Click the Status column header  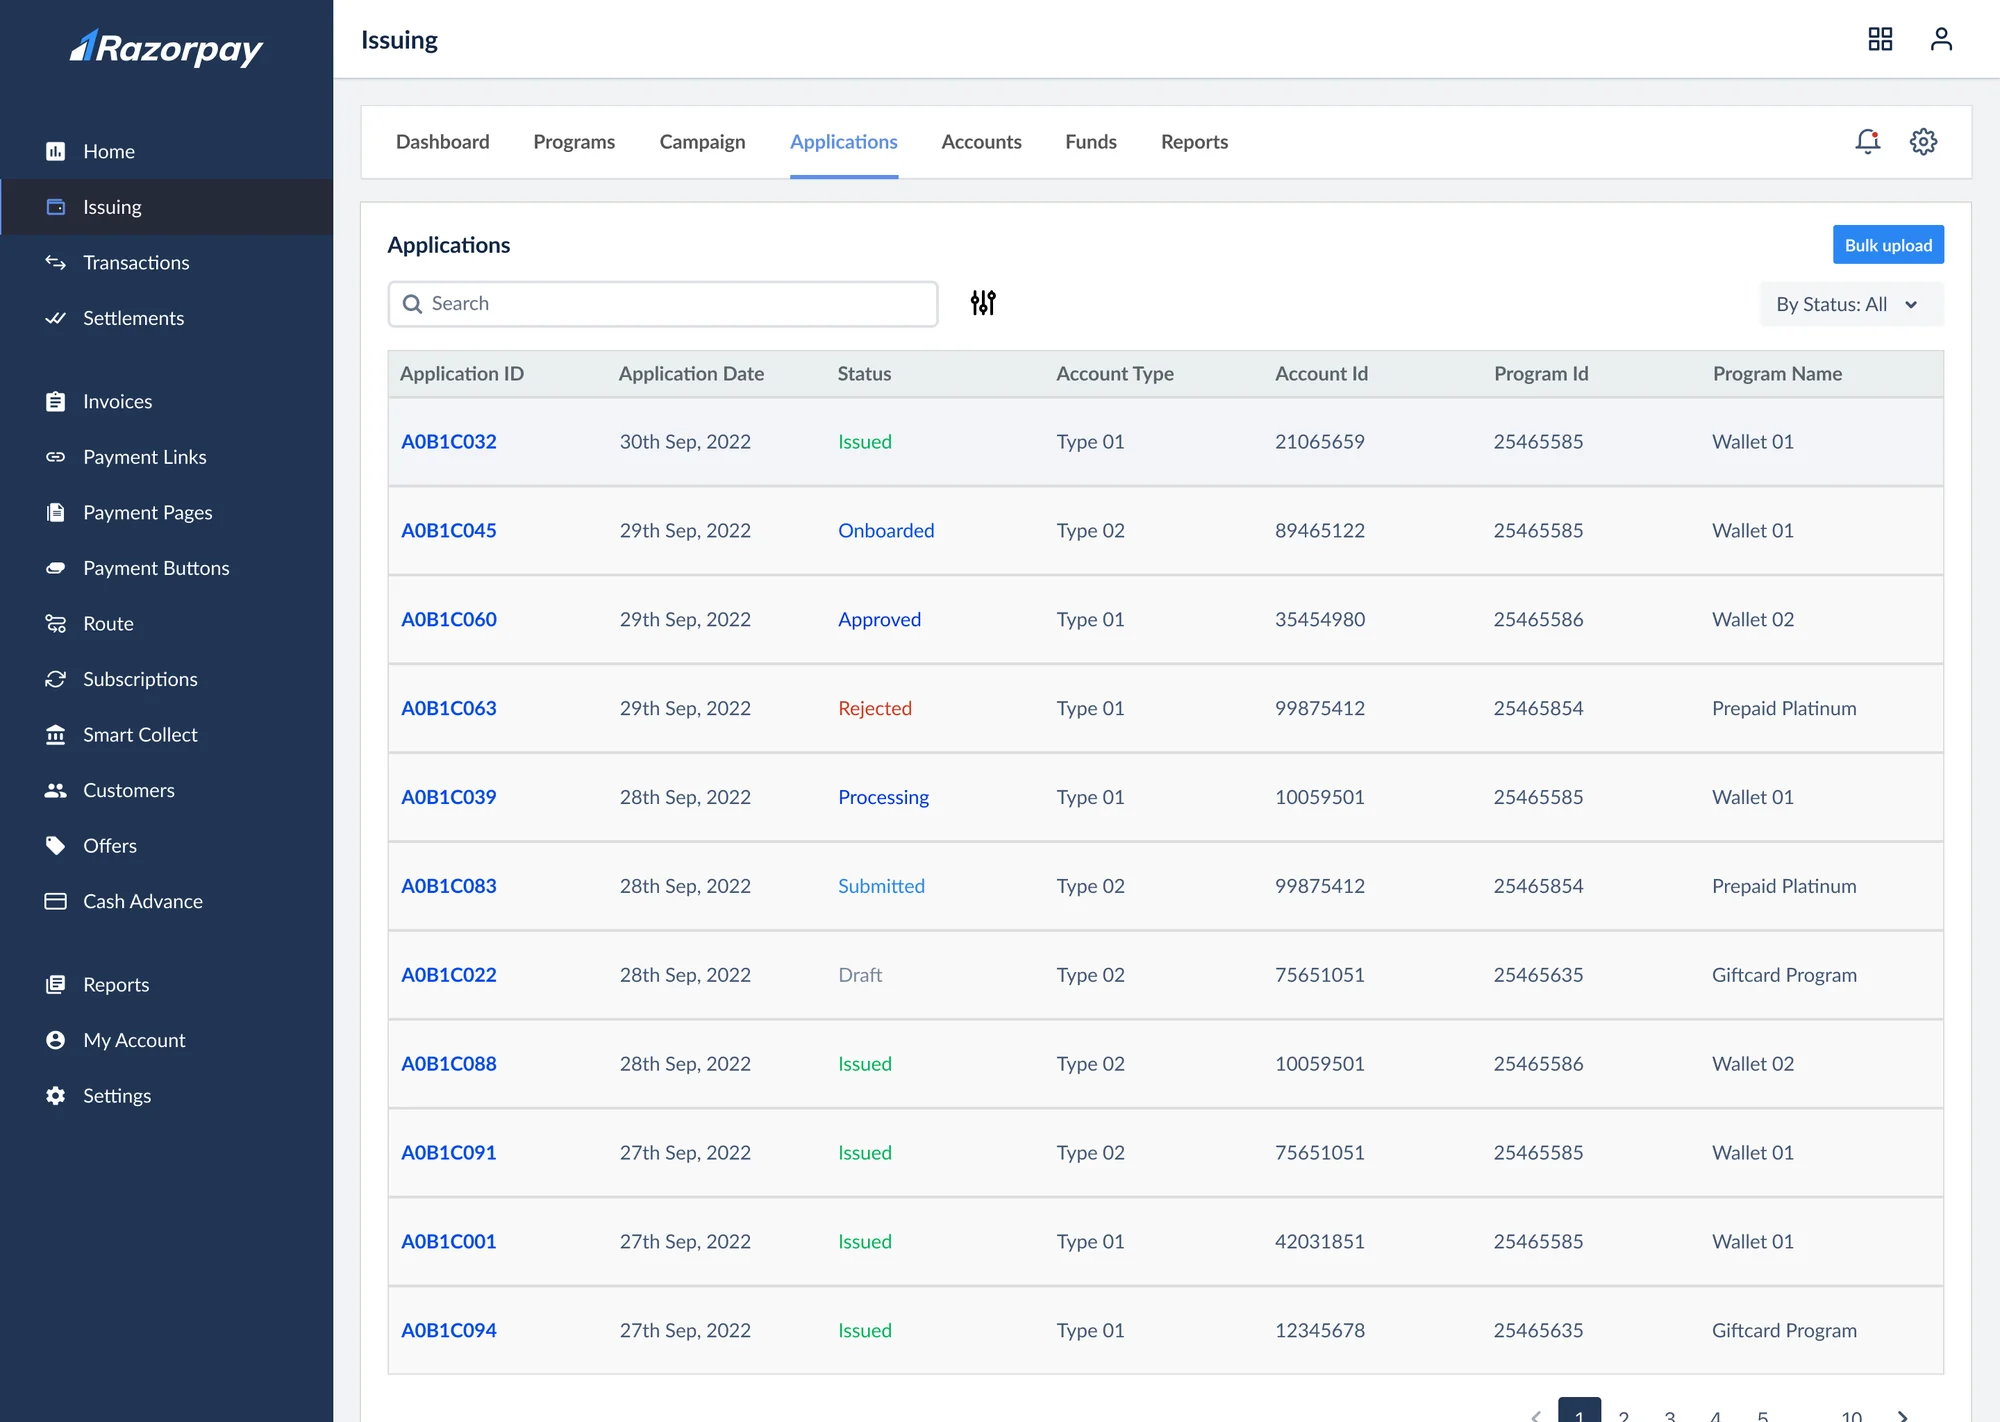coord(864,374)
